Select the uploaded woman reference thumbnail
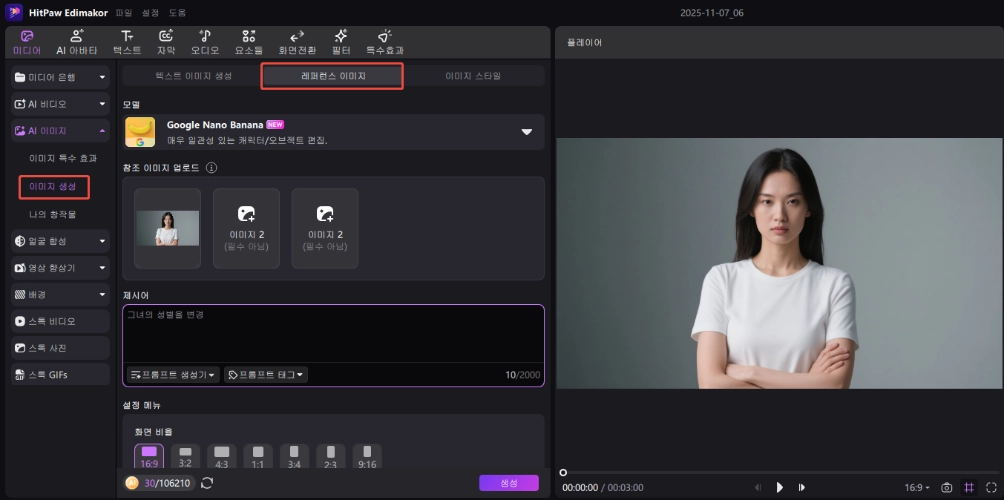The image size is (1004, 500). click(x=168, y=229)
